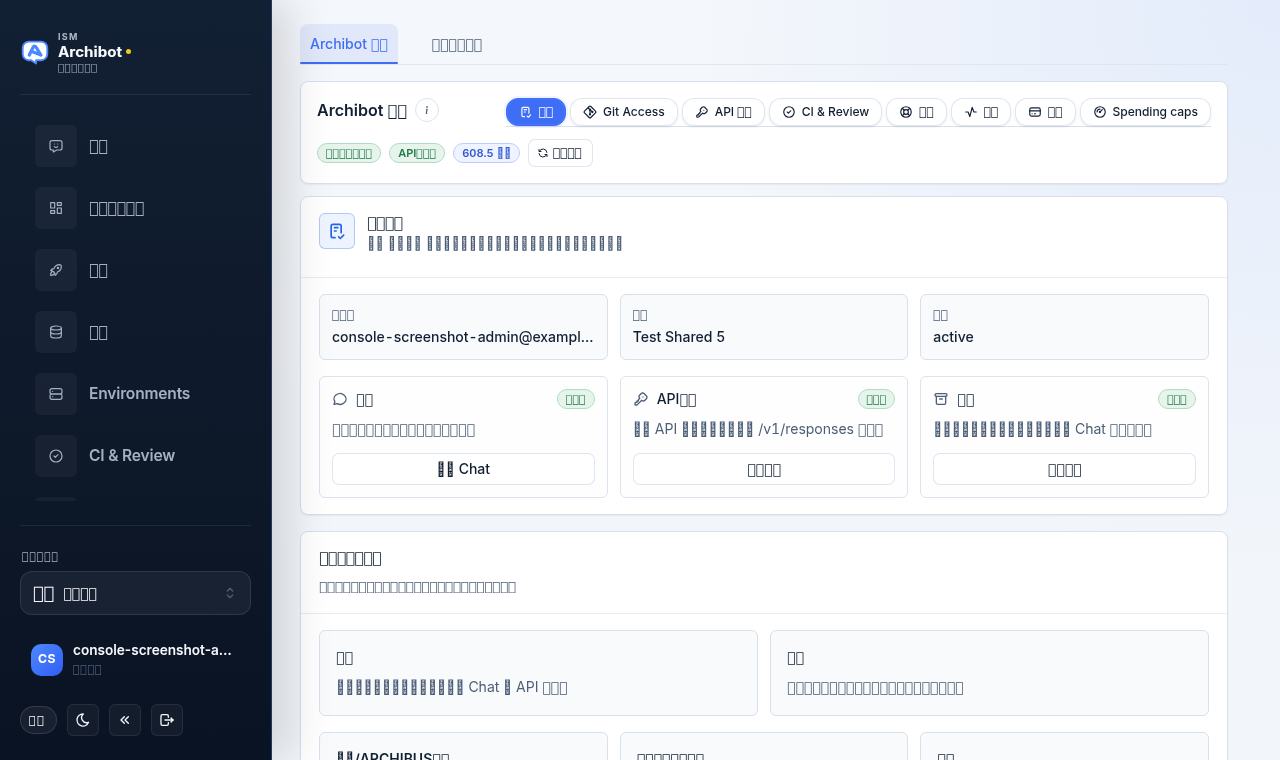The height and width of the screenshot is (760, 1280).
Task: Open the smiley chat bubble sidebar item
Action: [56, 146]
